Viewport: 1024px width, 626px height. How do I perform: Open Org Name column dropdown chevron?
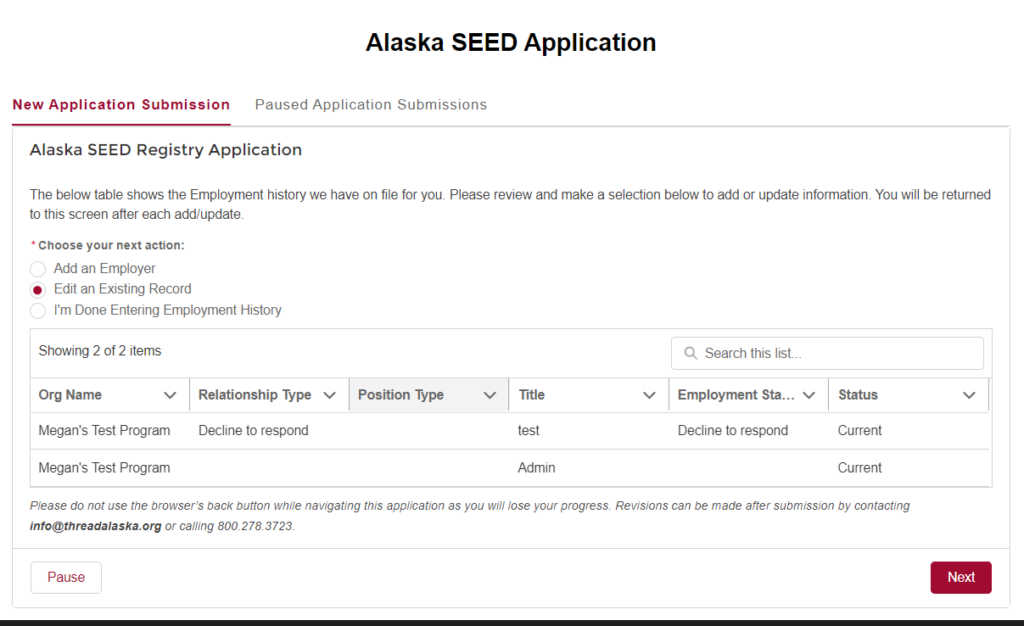pyautogui.click(x=170, y=395)
